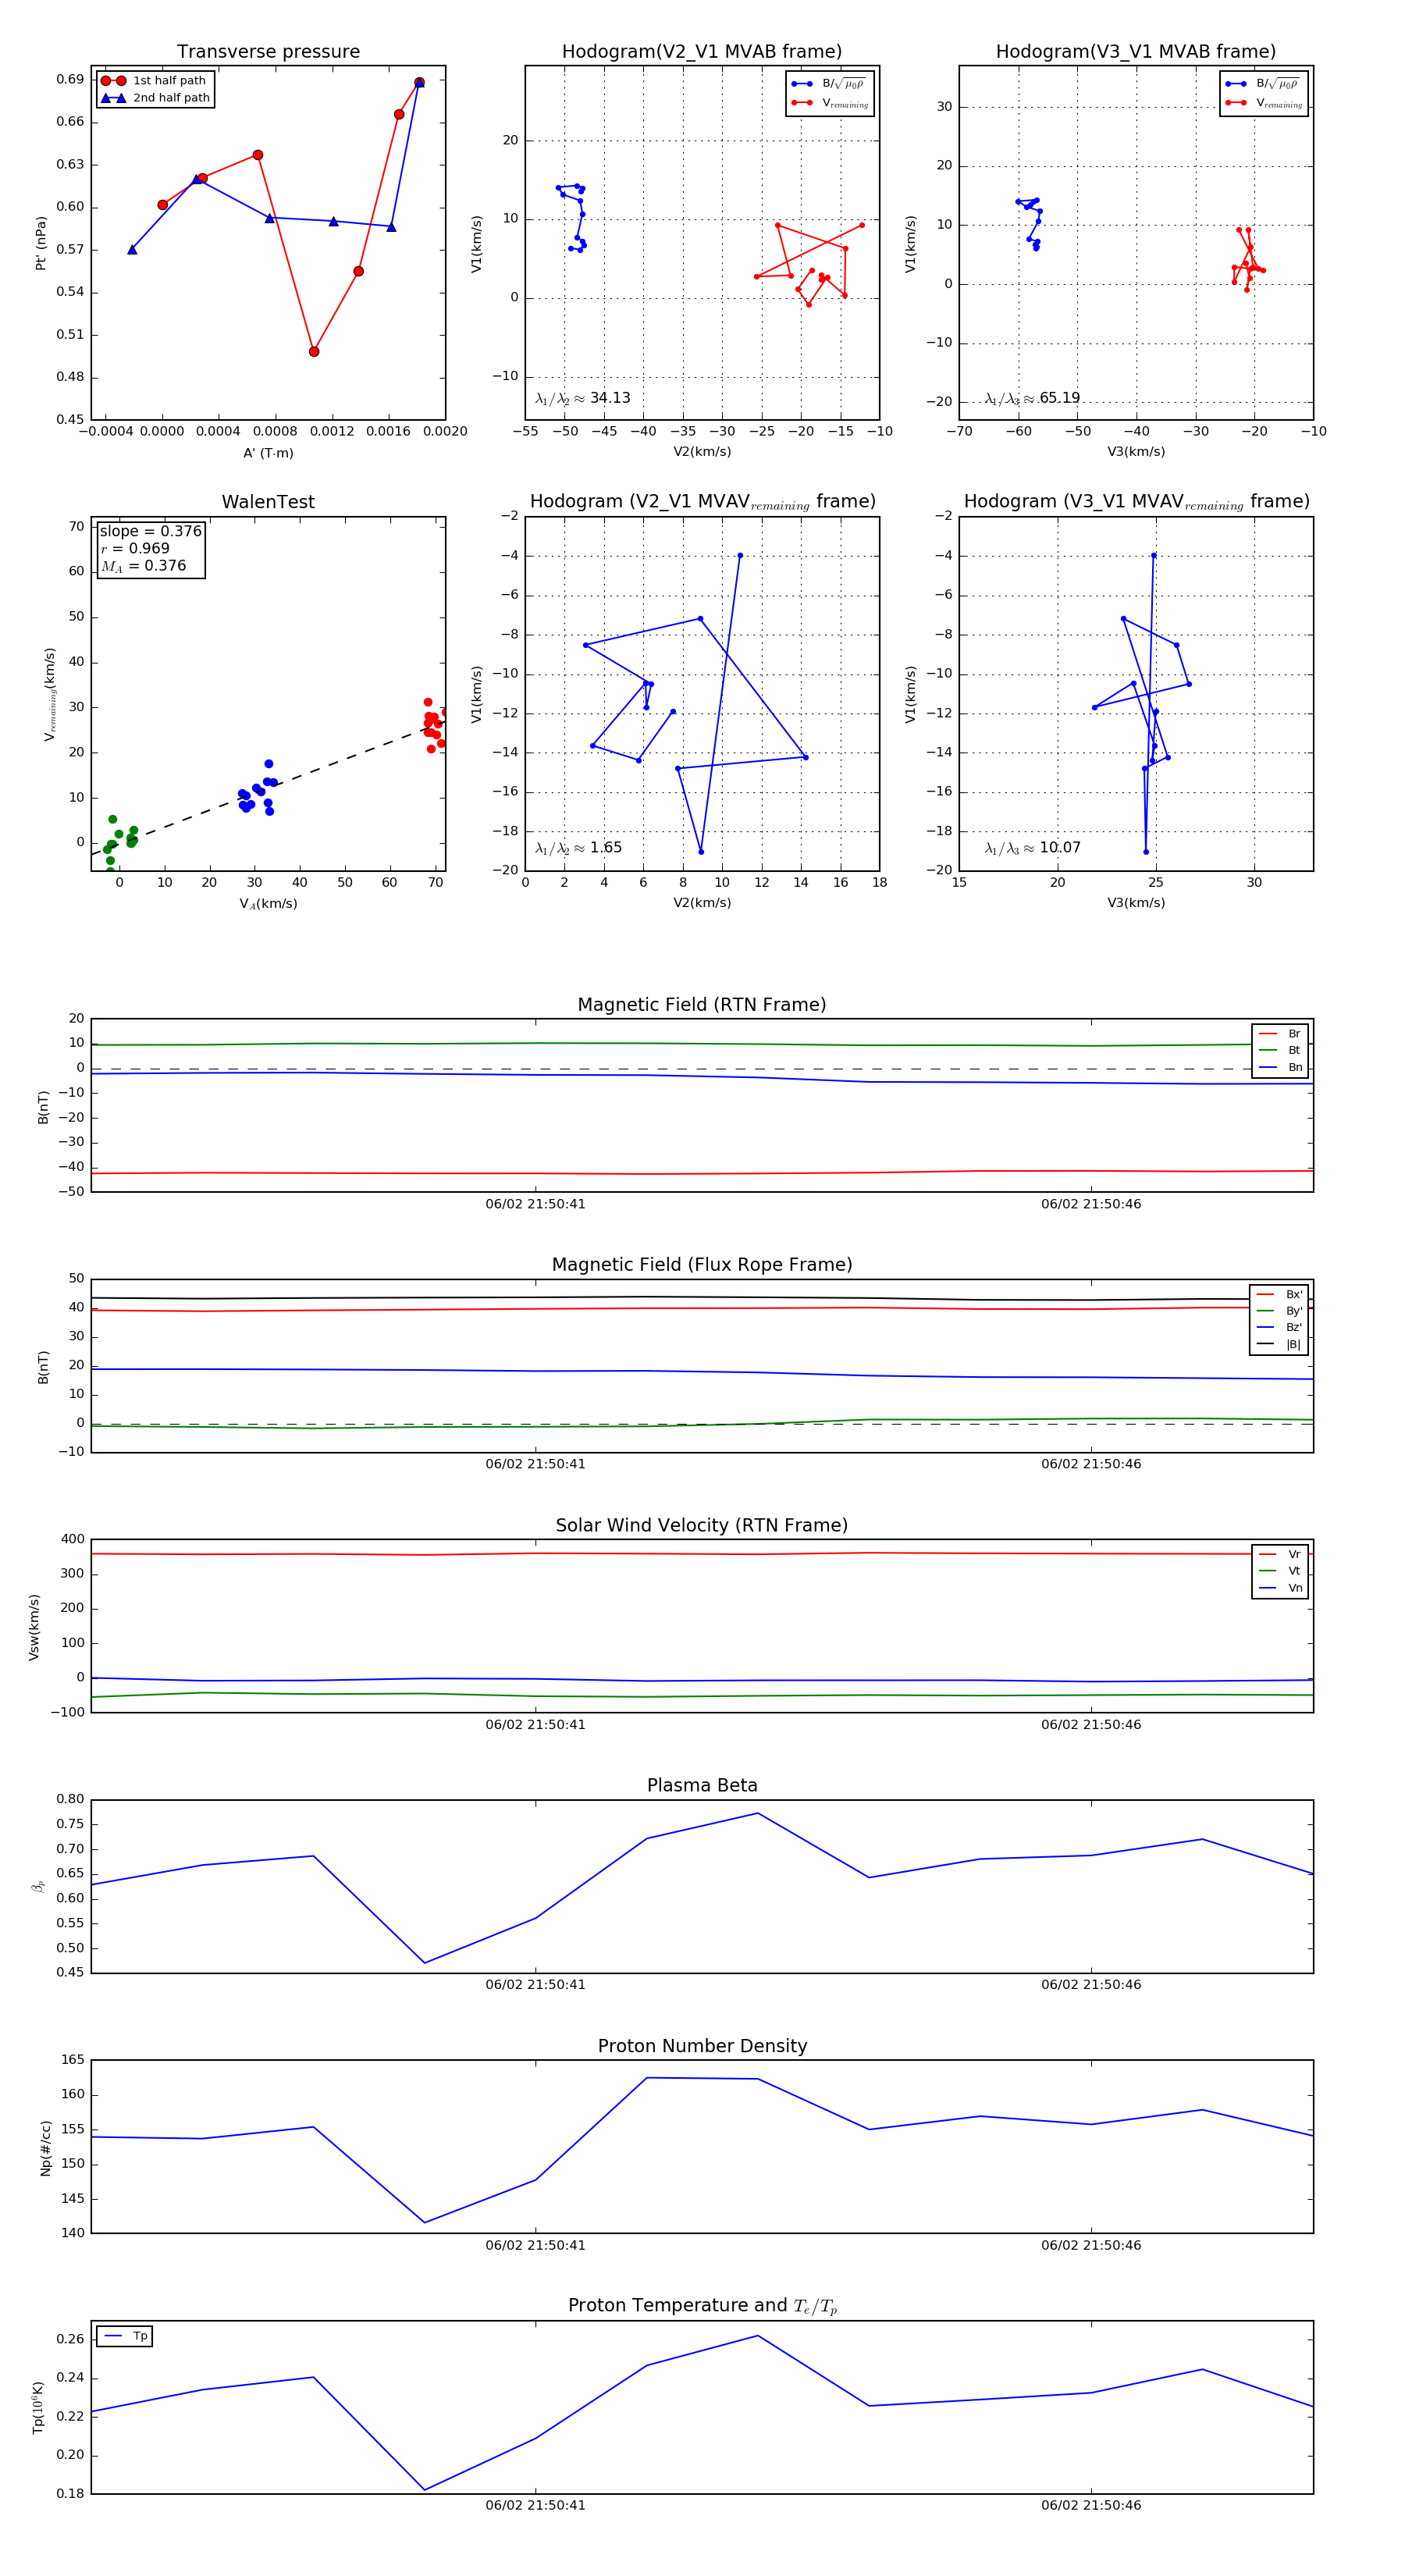This screenshot has height=2576, width=1405.
Task: Click 'Proton Number Density' title
Action: point(702,2046)
